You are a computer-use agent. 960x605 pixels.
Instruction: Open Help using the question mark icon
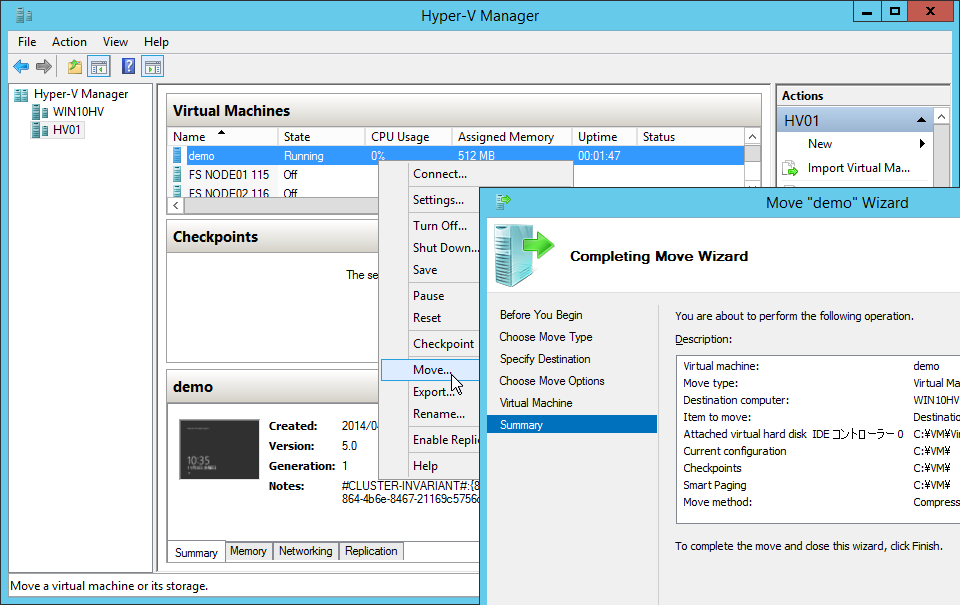[128, 67]
